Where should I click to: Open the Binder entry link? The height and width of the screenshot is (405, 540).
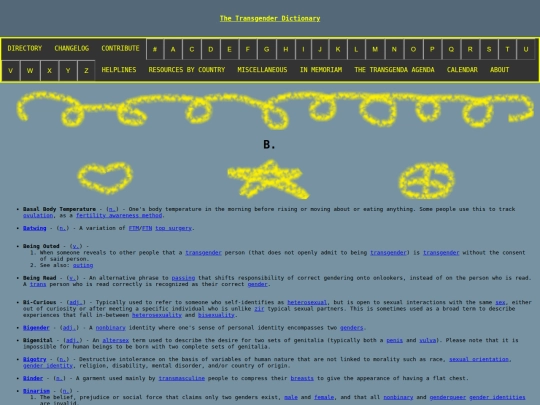33,378
